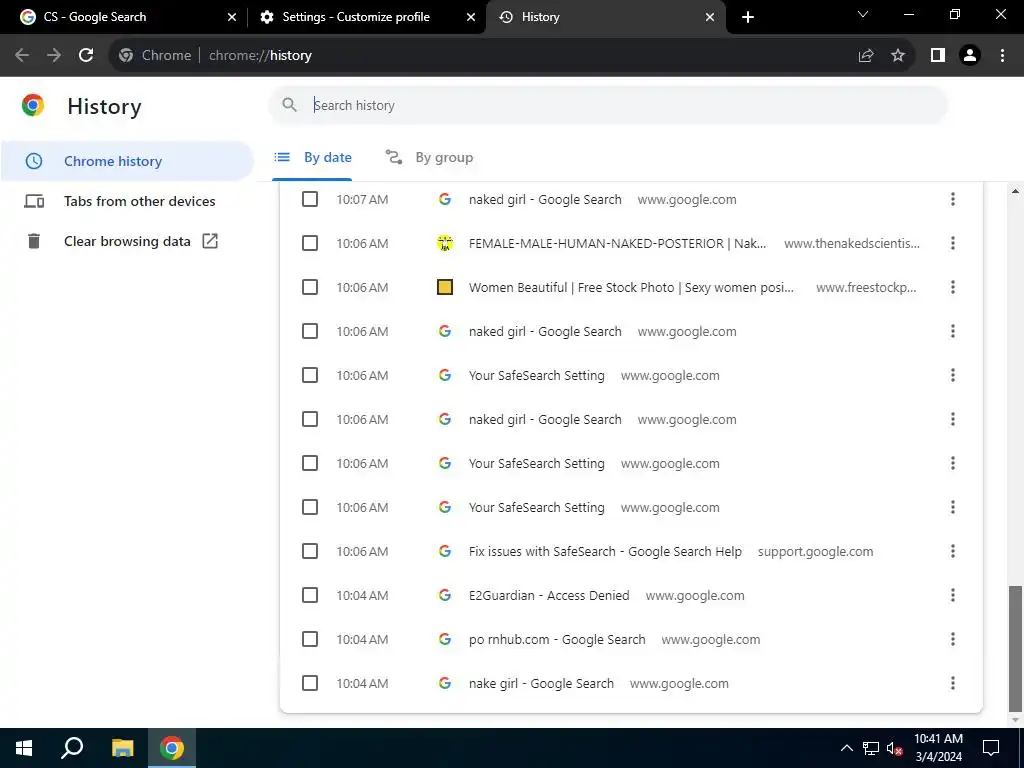
Task: Open the muted volume tray icon
Action: [894, 748]
